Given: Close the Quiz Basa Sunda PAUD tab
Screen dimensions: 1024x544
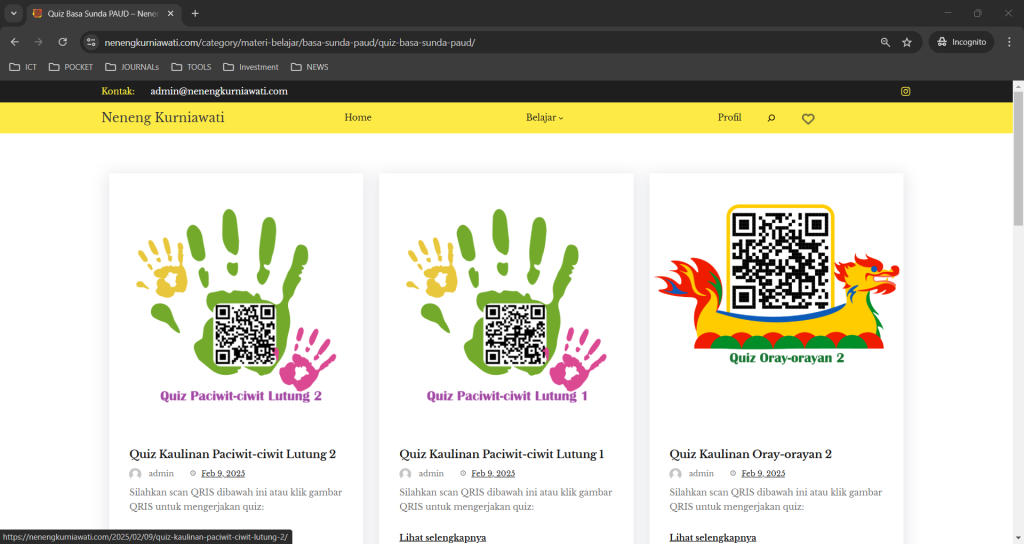Looking at the screenshot, I should click(x=170, y=13).
